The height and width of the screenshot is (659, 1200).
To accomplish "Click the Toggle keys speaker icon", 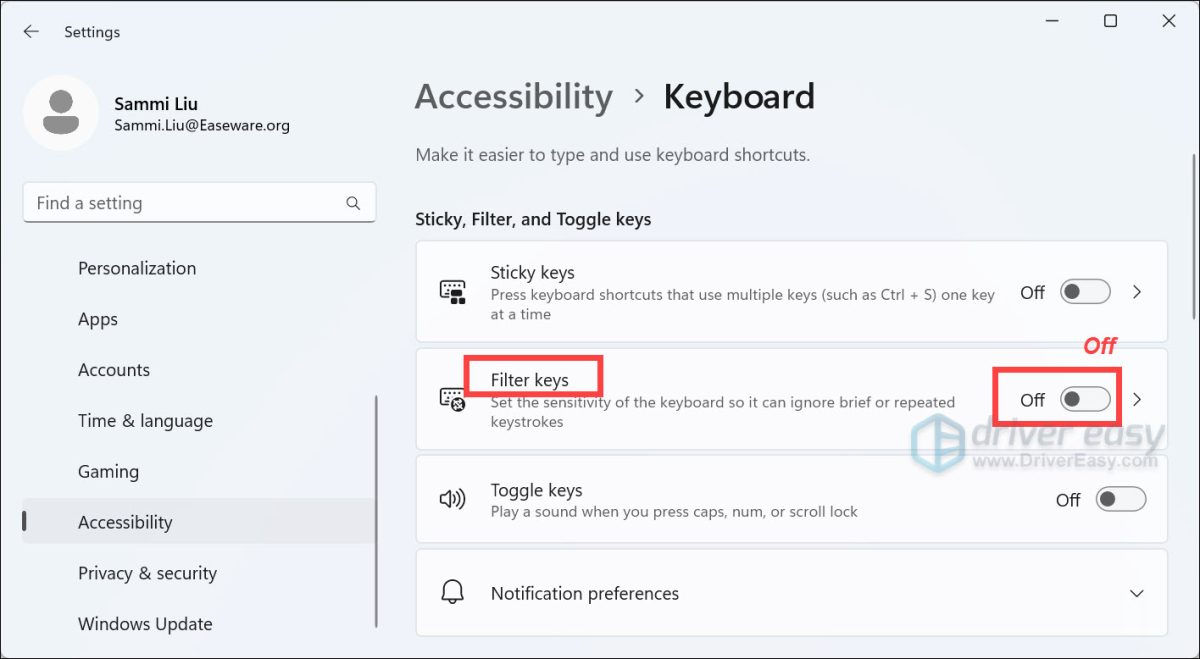I will pos(453,498).
